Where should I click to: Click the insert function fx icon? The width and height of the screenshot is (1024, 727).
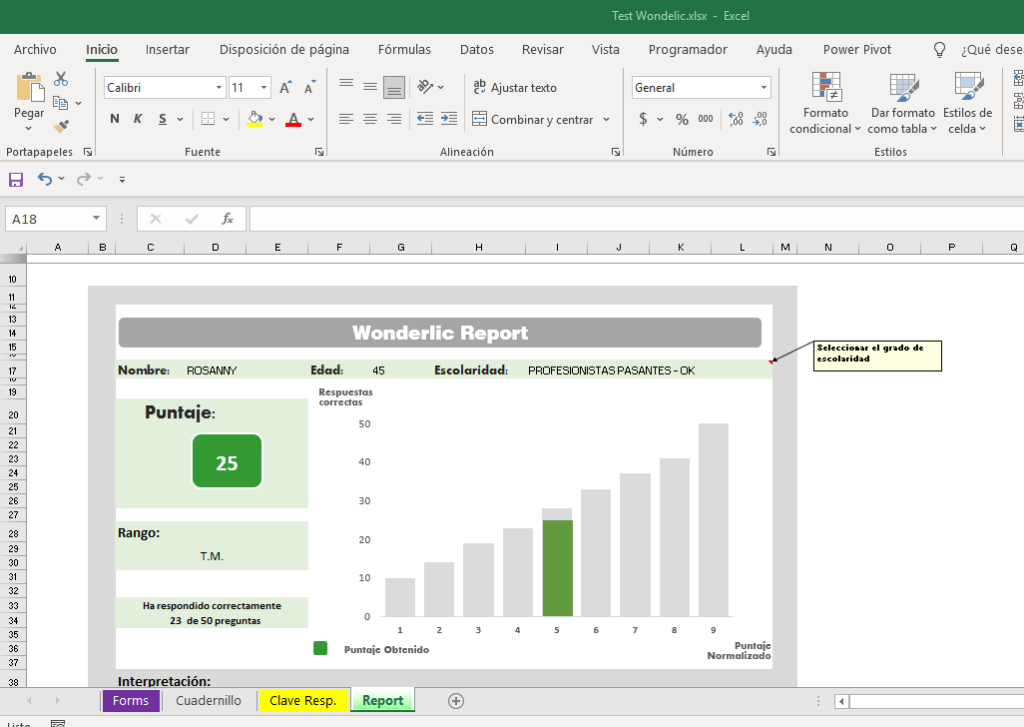227,219
